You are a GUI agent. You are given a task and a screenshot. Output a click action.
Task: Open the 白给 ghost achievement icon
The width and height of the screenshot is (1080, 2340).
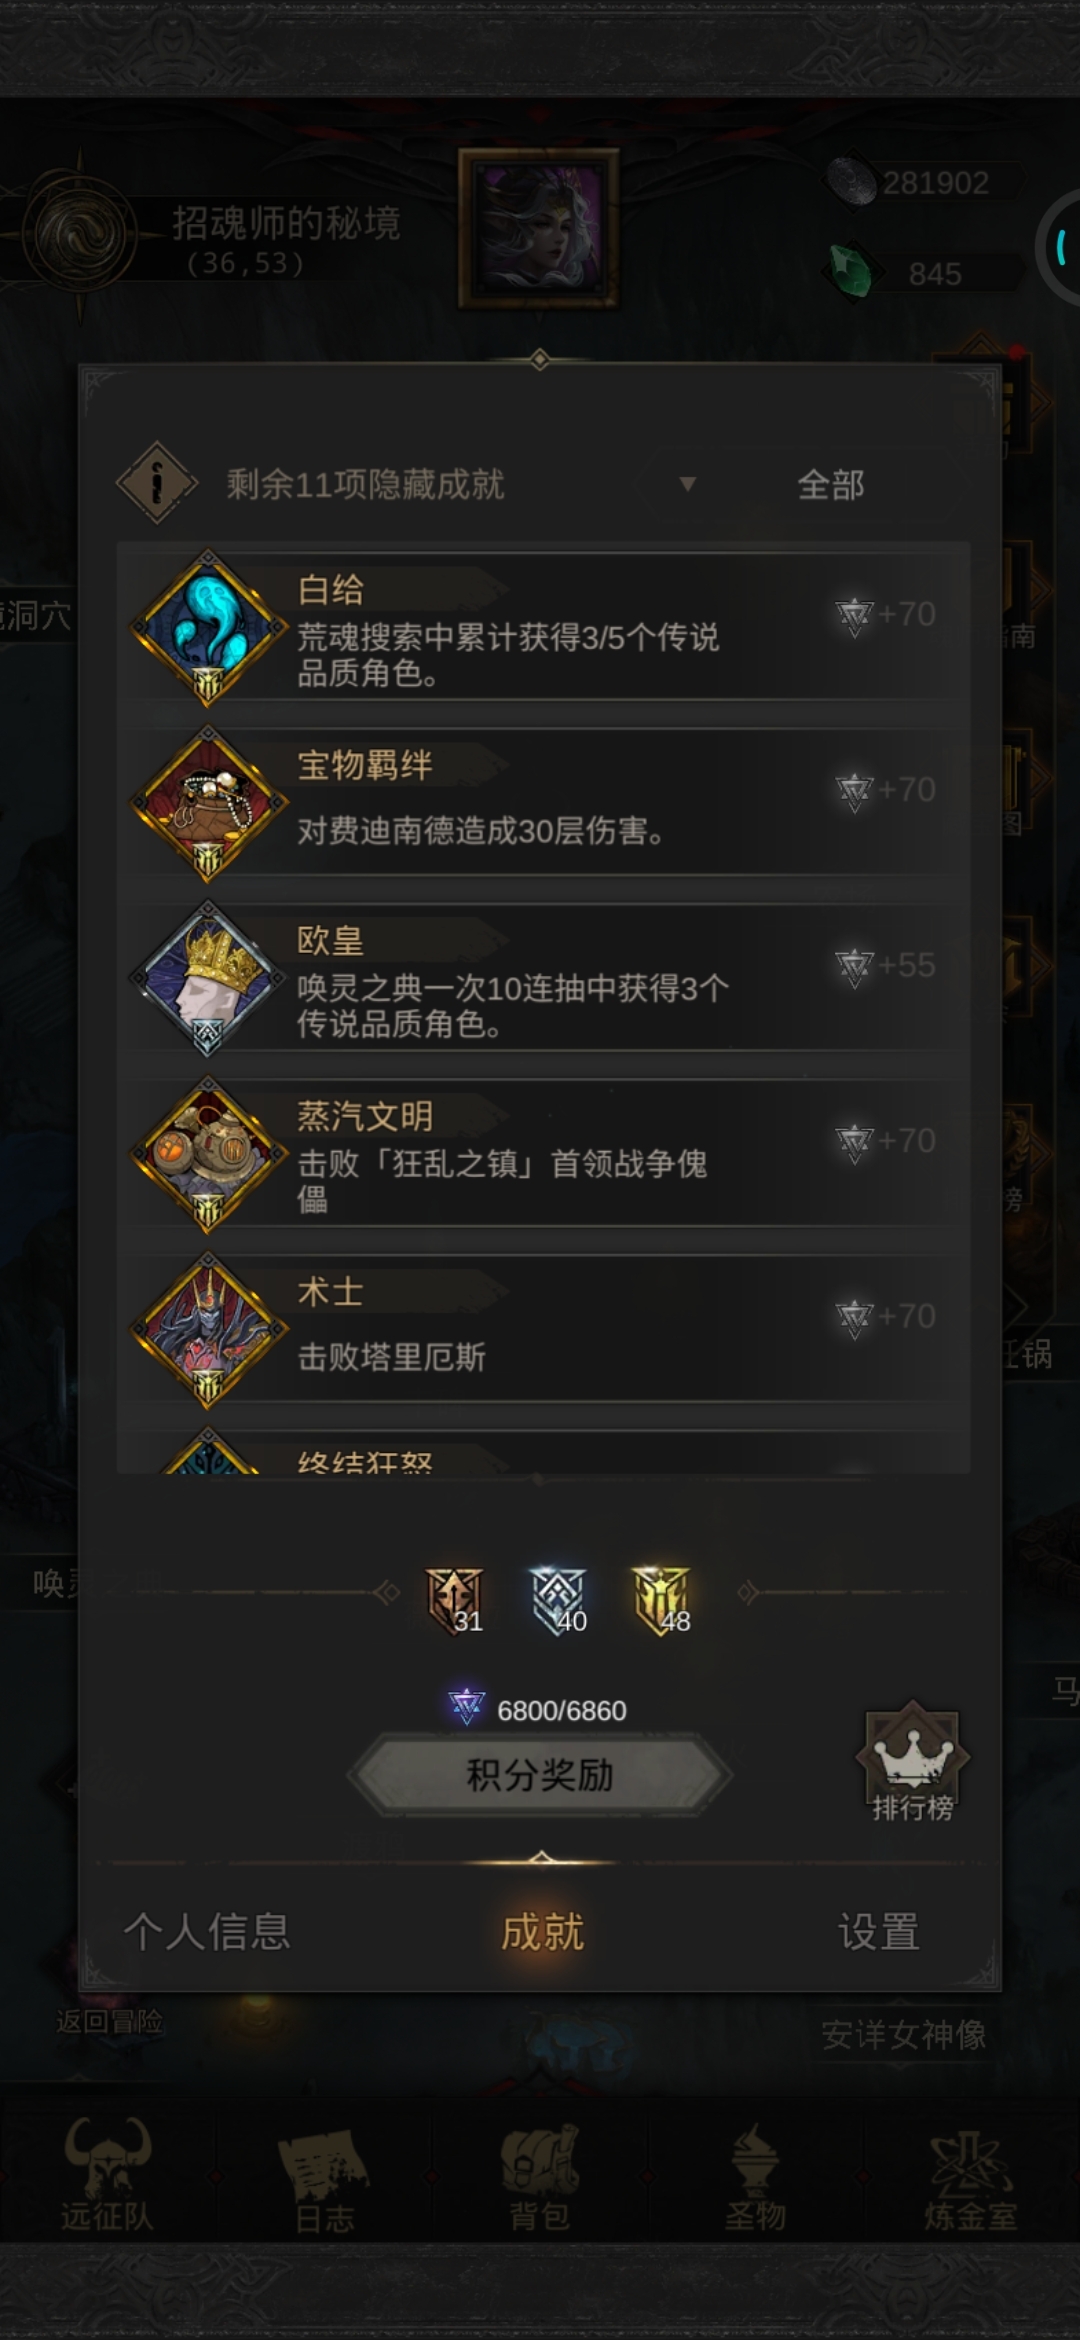coord(208,627)
